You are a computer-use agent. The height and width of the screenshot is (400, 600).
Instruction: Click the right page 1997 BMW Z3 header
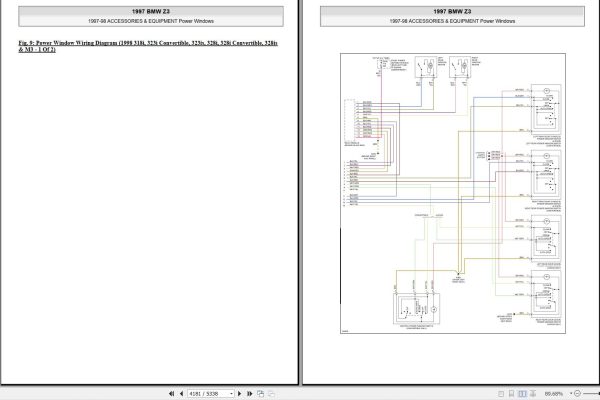point(452,11)
